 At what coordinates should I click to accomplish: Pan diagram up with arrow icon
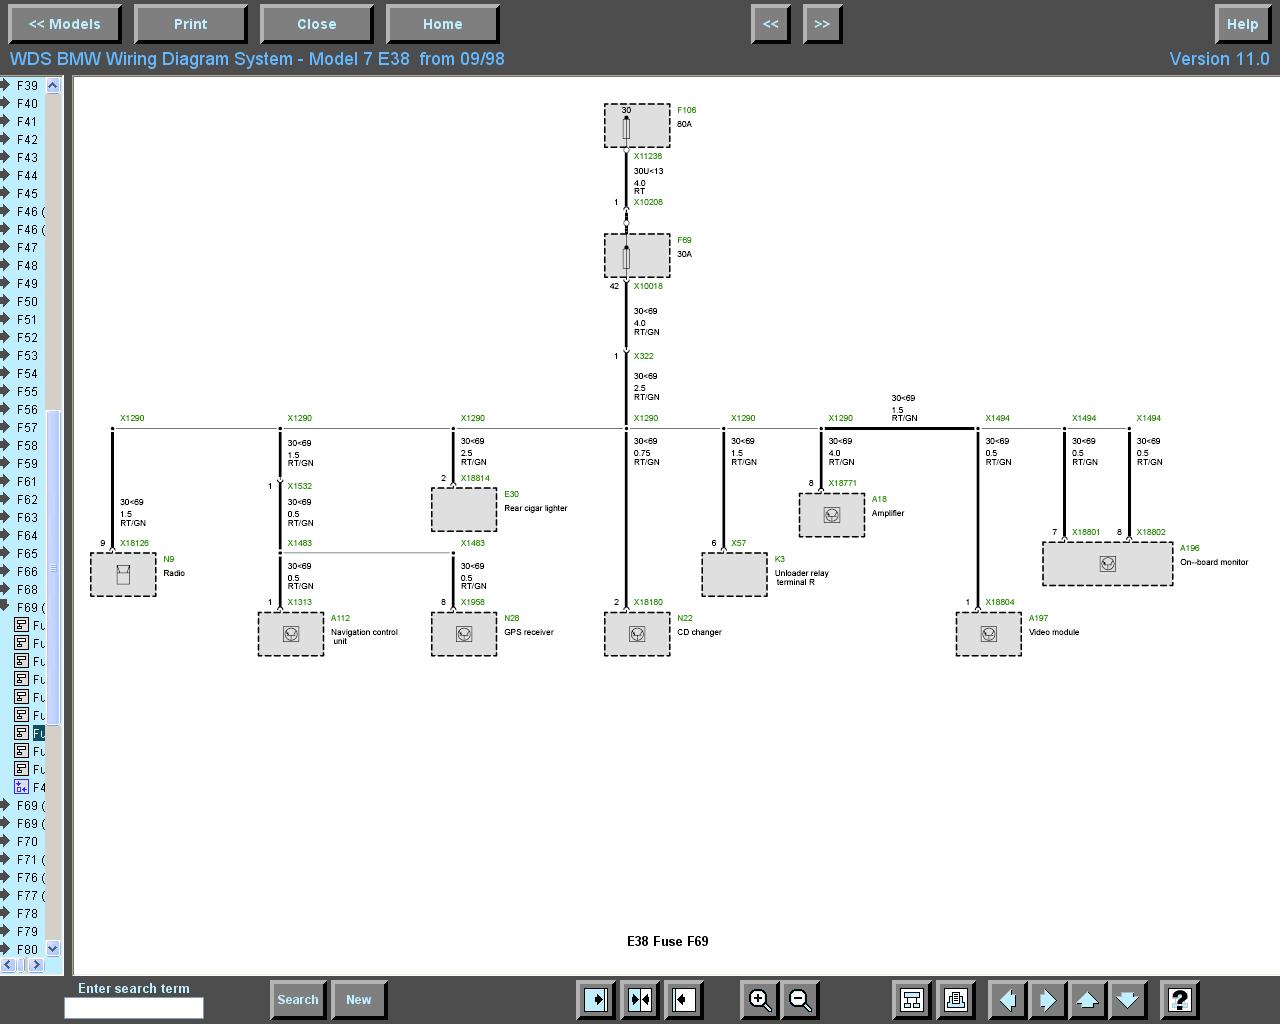[1087, 999]
